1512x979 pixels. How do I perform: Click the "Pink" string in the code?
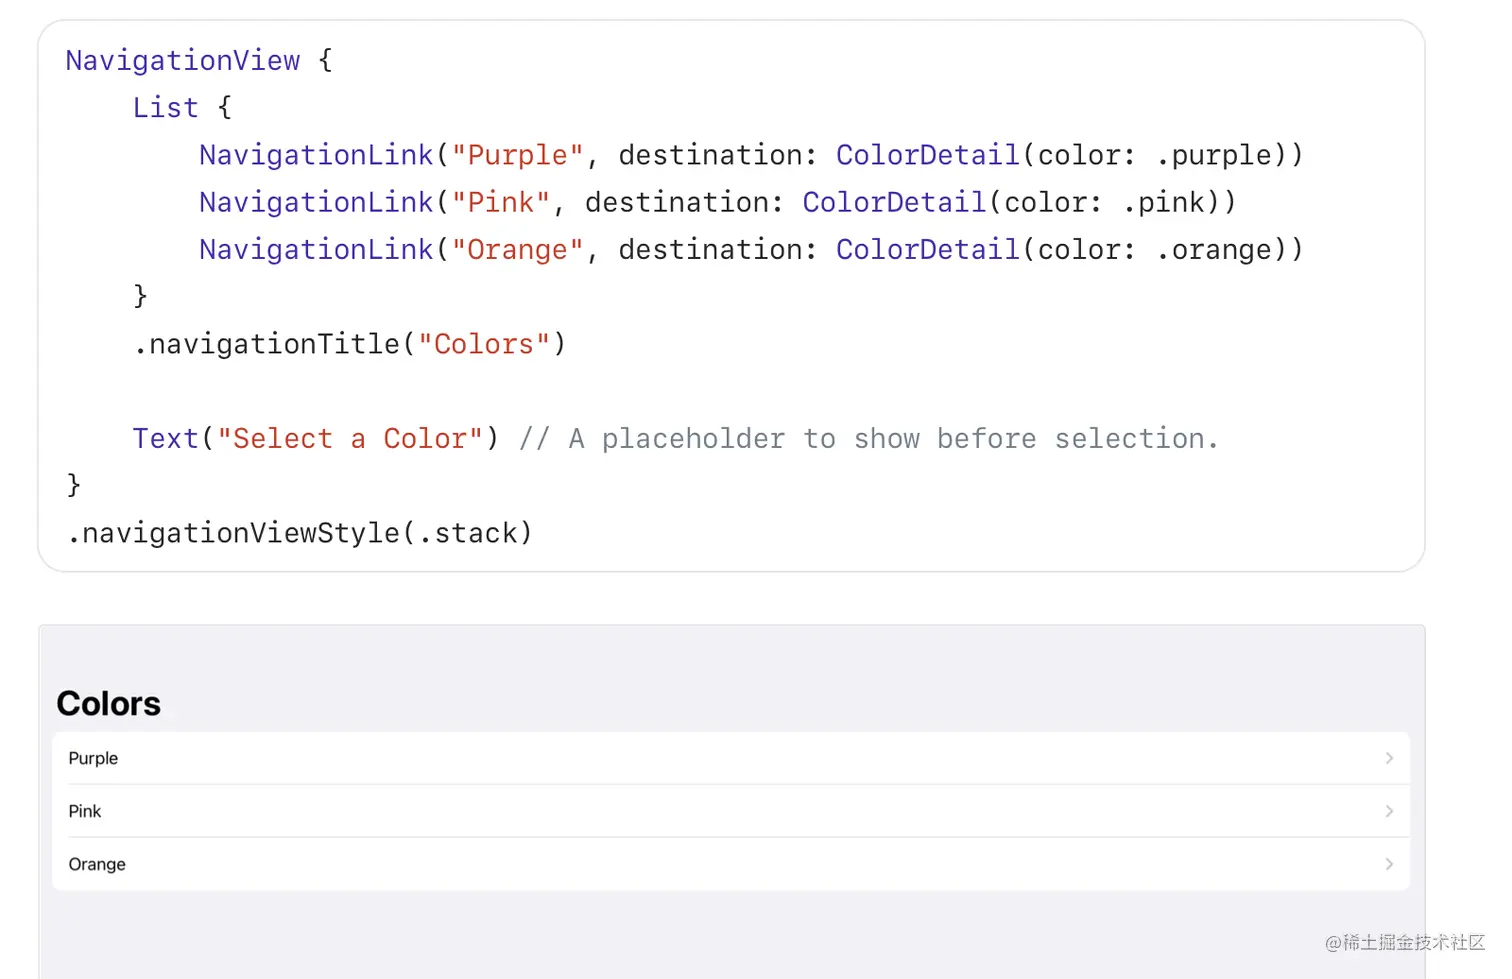click(500, 202)
